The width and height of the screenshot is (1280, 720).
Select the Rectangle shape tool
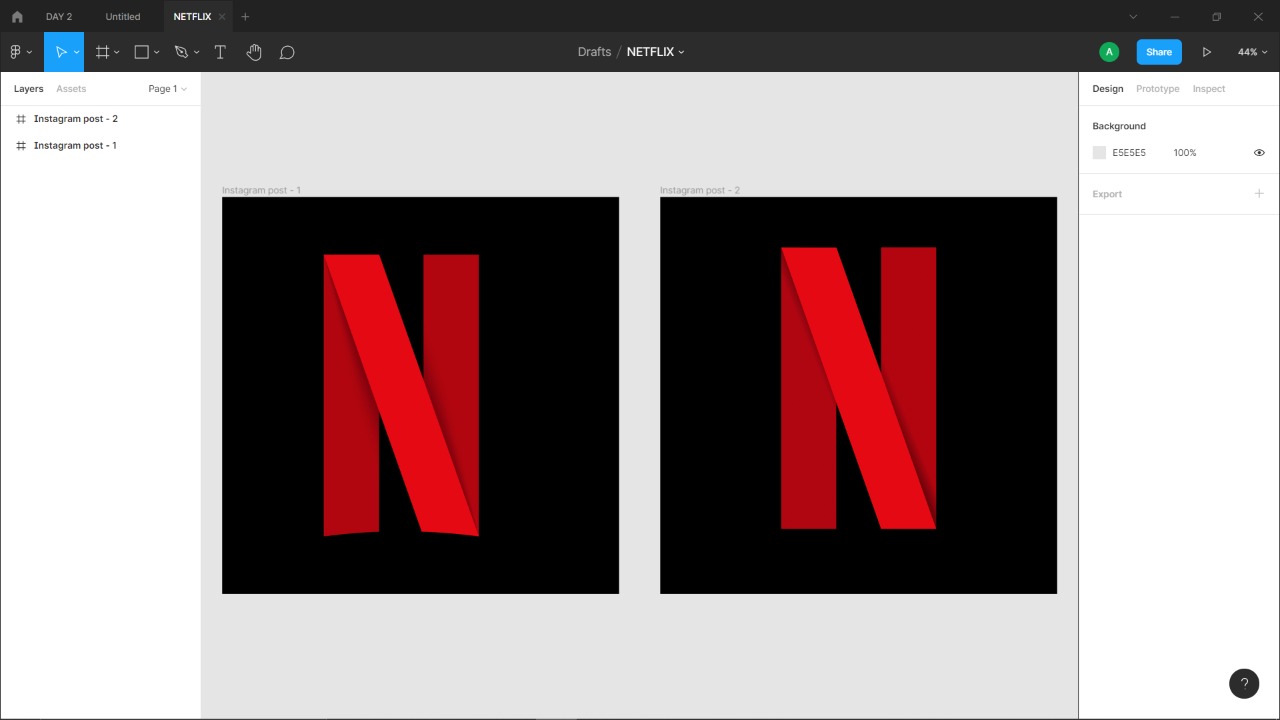(142, 52)
